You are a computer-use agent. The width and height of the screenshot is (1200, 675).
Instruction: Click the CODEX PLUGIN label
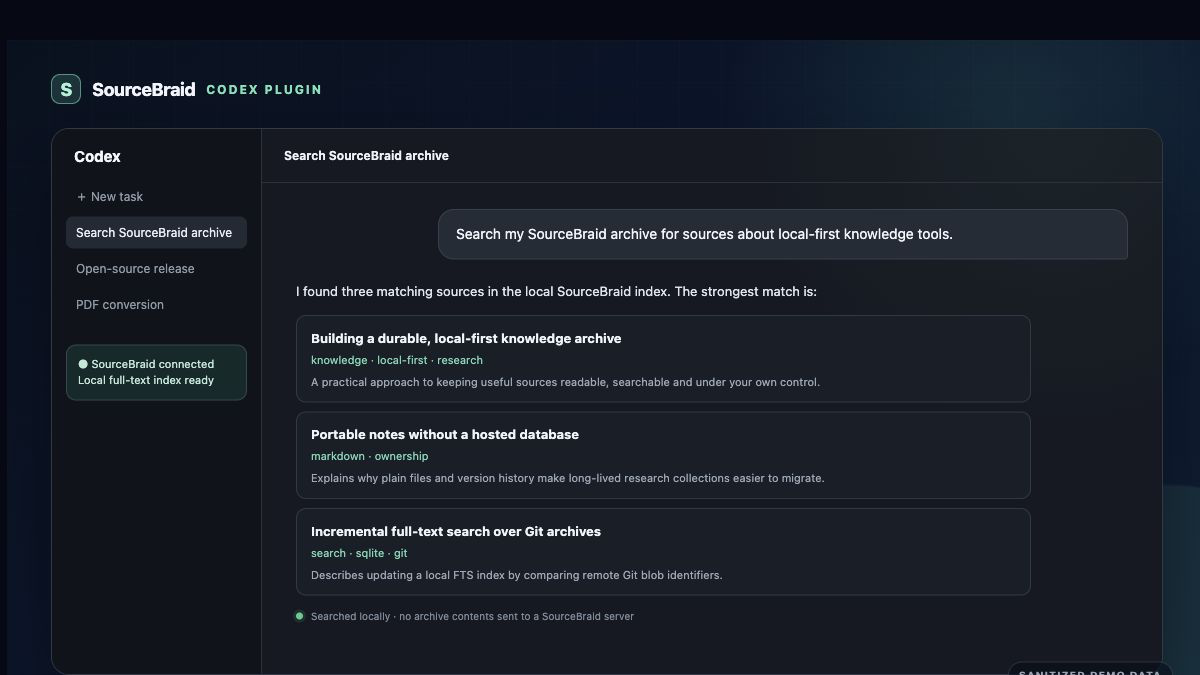[x=264, y=89]
